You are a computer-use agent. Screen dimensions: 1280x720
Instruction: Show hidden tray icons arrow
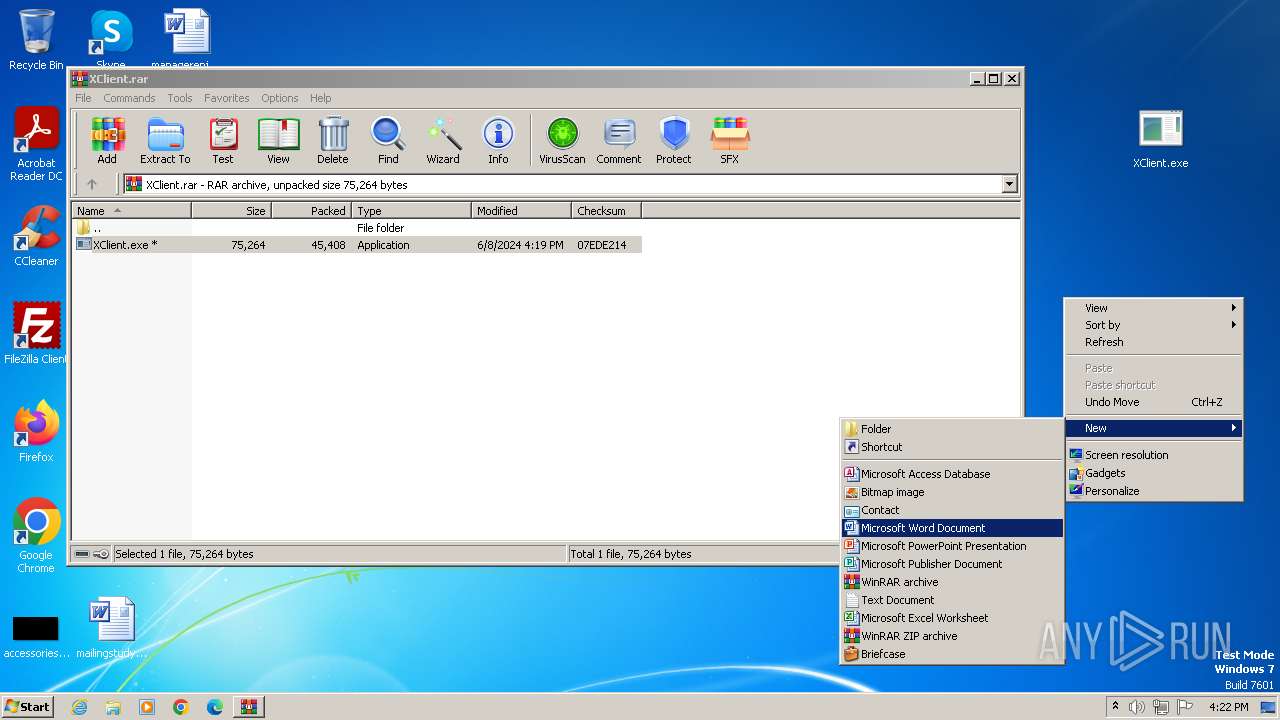pos(1115,706)
